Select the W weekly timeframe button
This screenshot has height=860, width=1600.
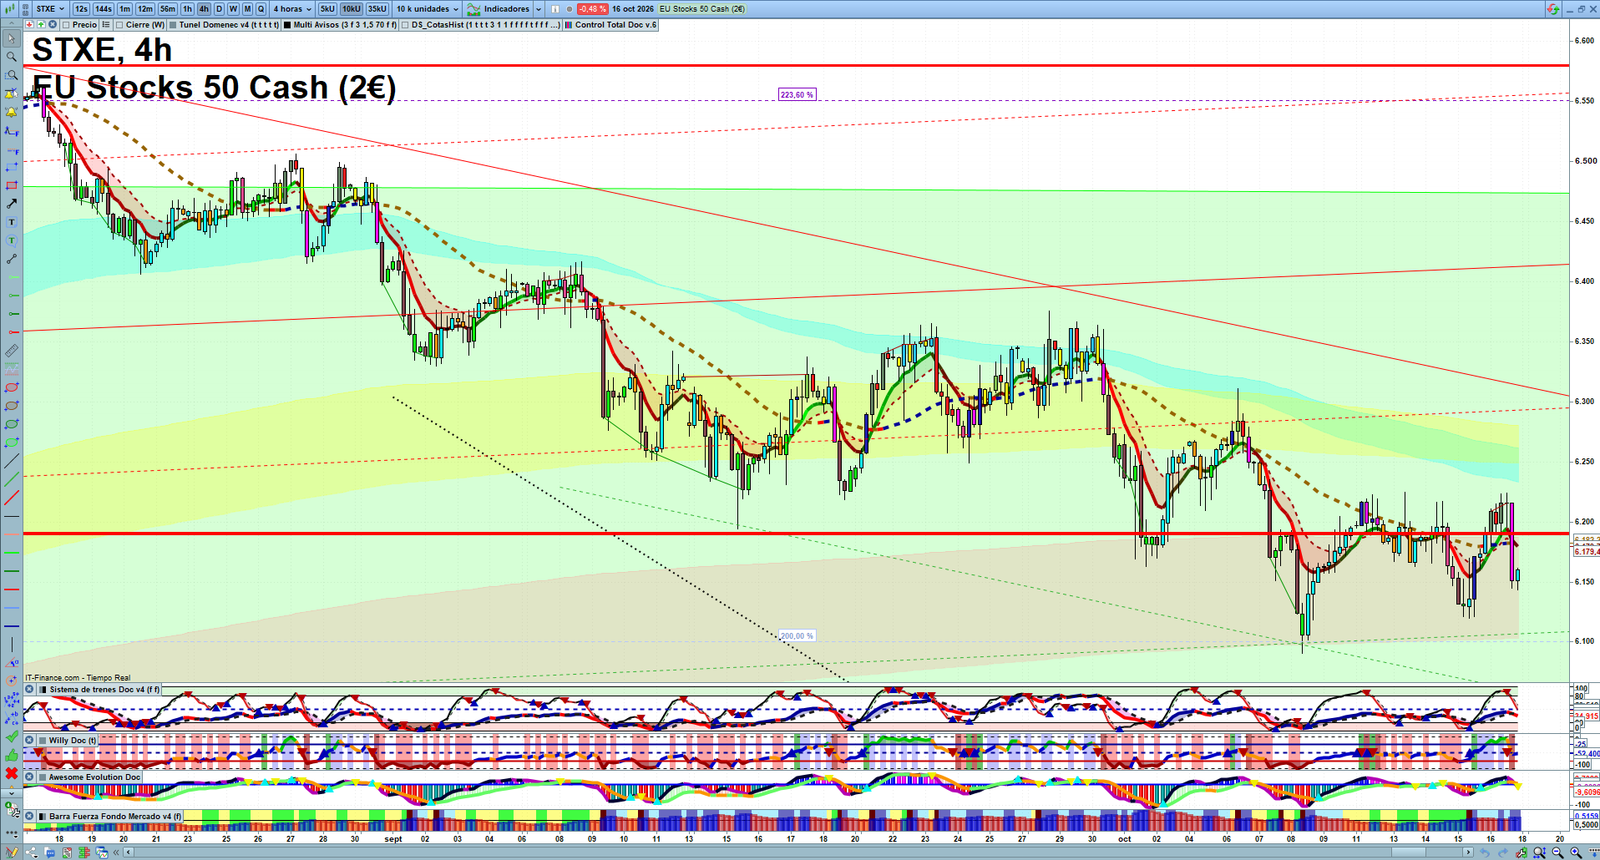click(233, 9)
